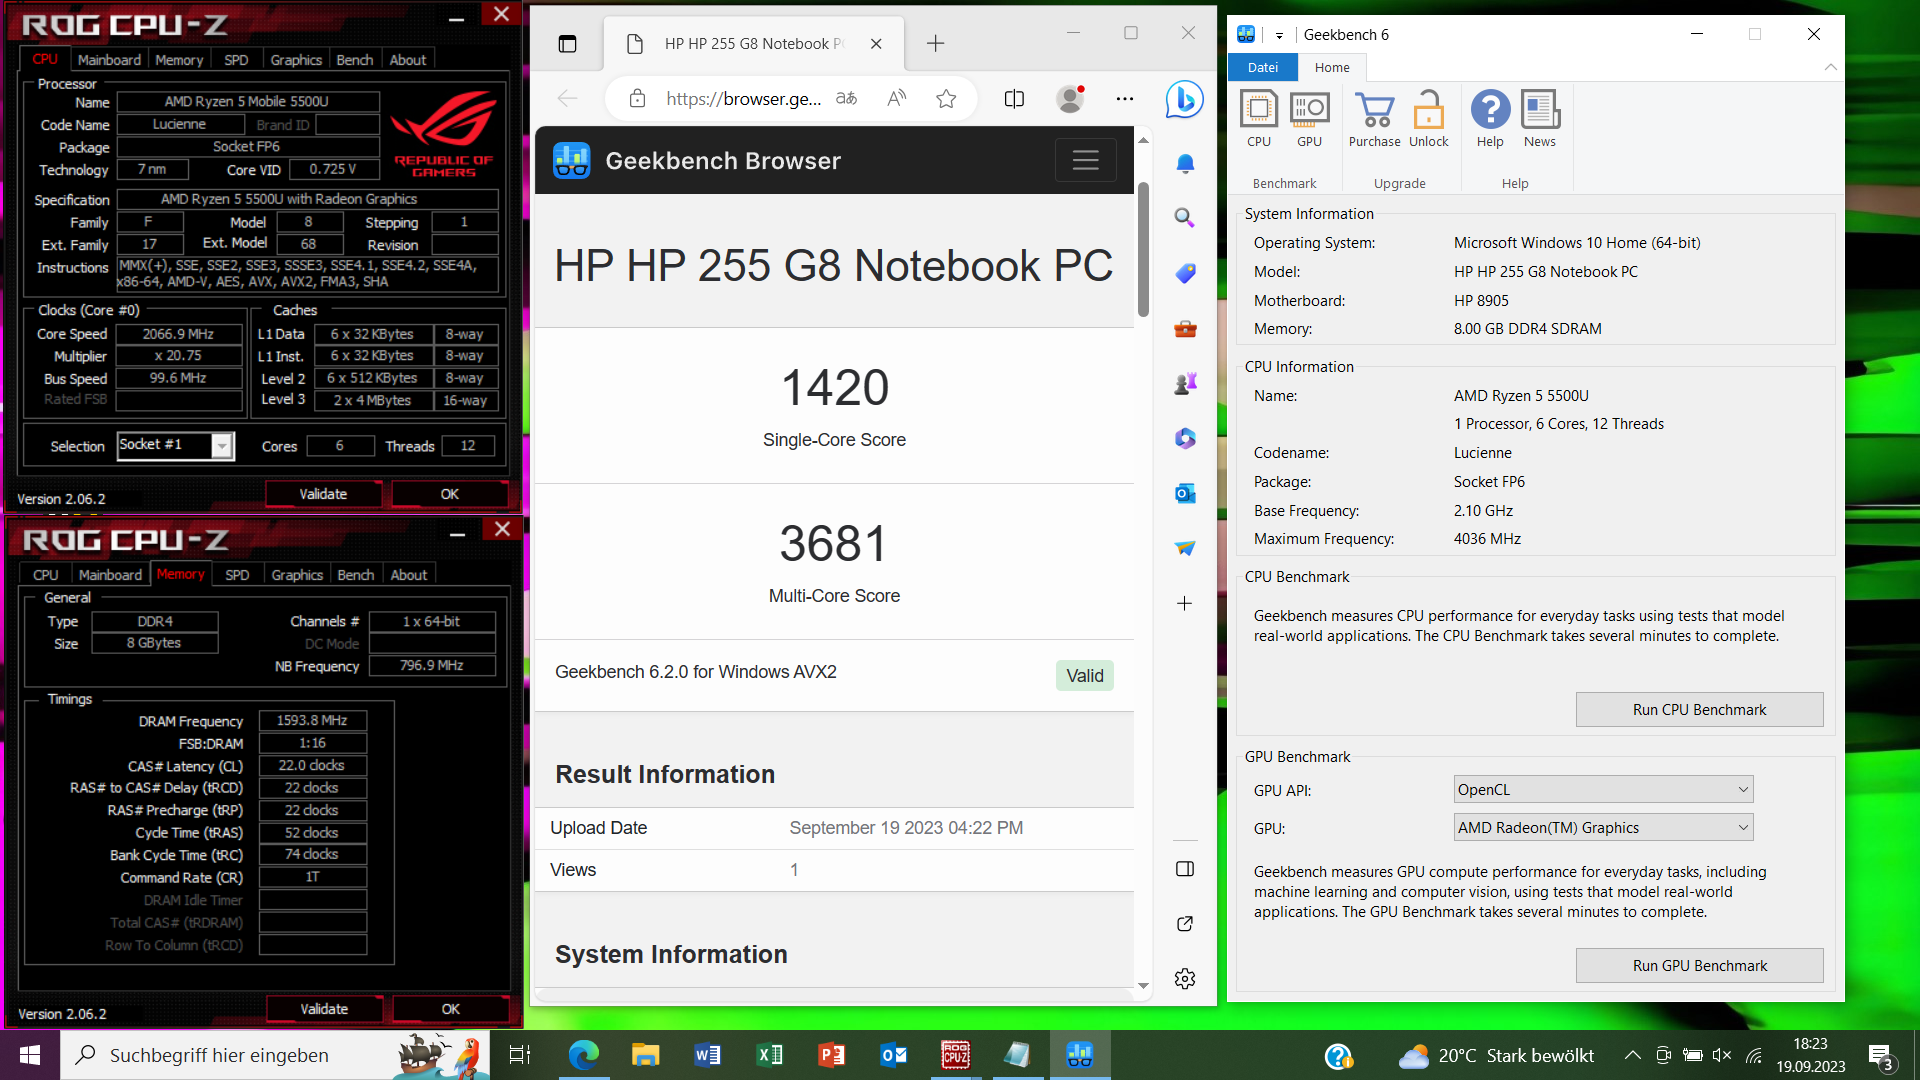This screenshot has width=1920, height=1080.
Task: Expand the AMD Radeon Graphics GPU dropdown
Action: tap(1603, 827)
